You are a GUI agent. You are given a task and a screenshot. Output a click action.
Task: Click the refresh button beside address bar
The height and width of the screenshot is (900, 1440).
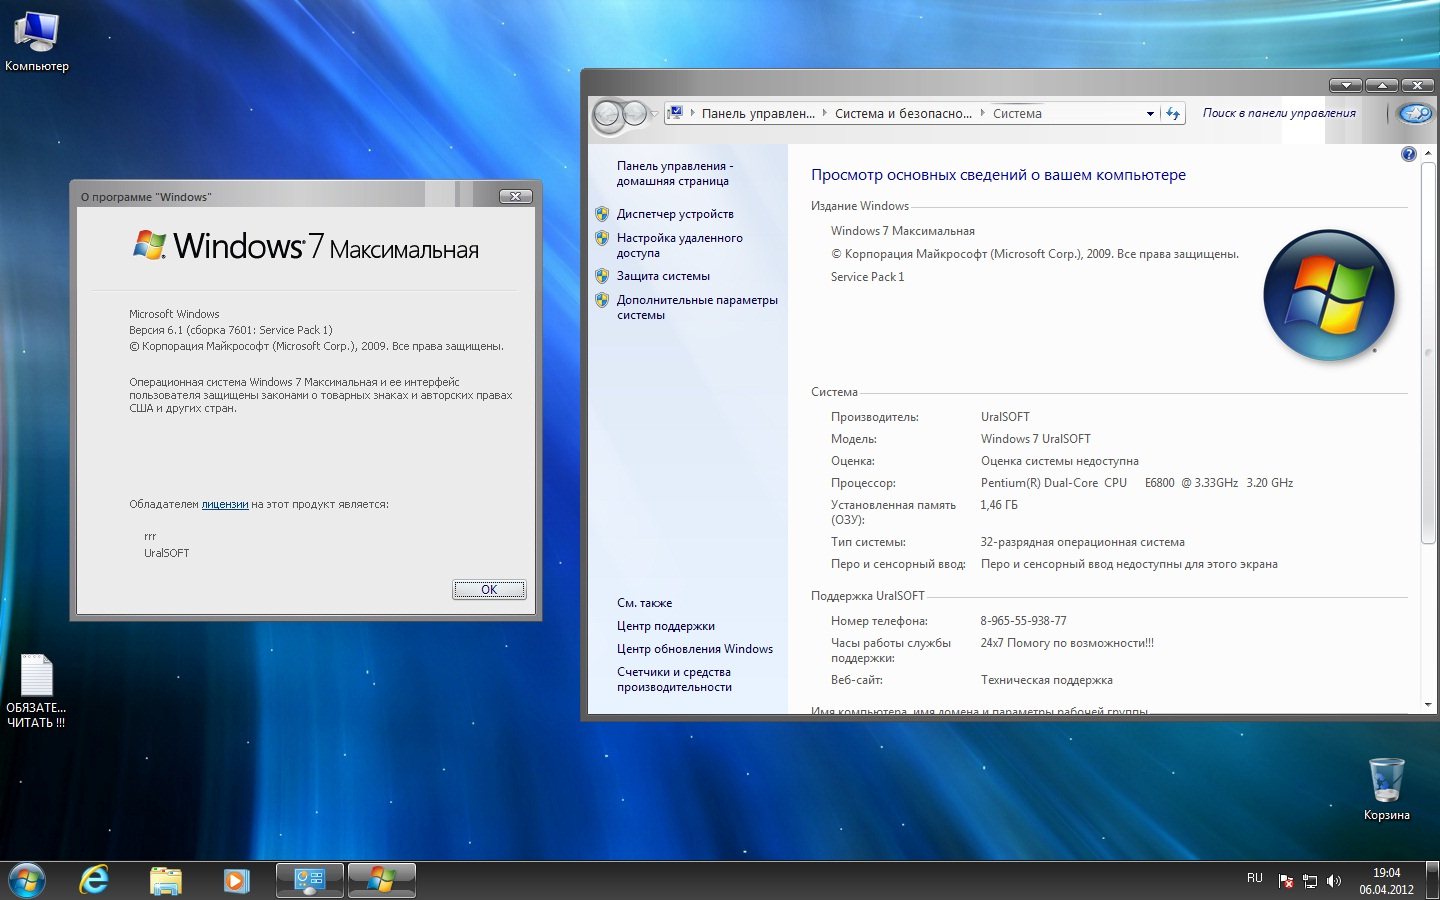click(1173, 114)
